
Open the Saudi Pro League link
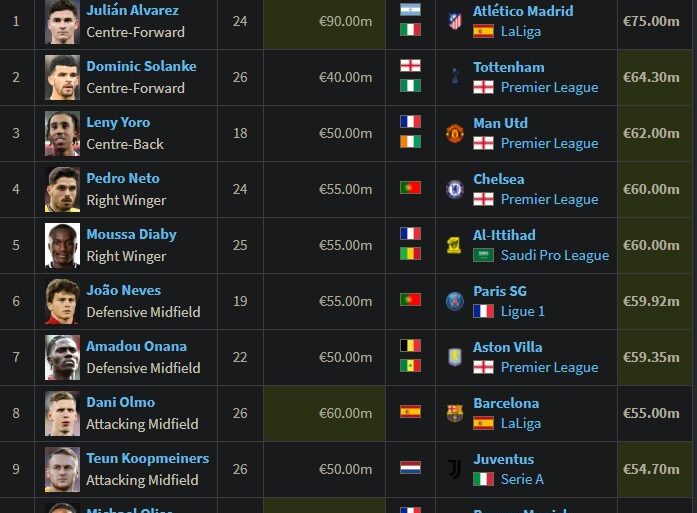554,255
